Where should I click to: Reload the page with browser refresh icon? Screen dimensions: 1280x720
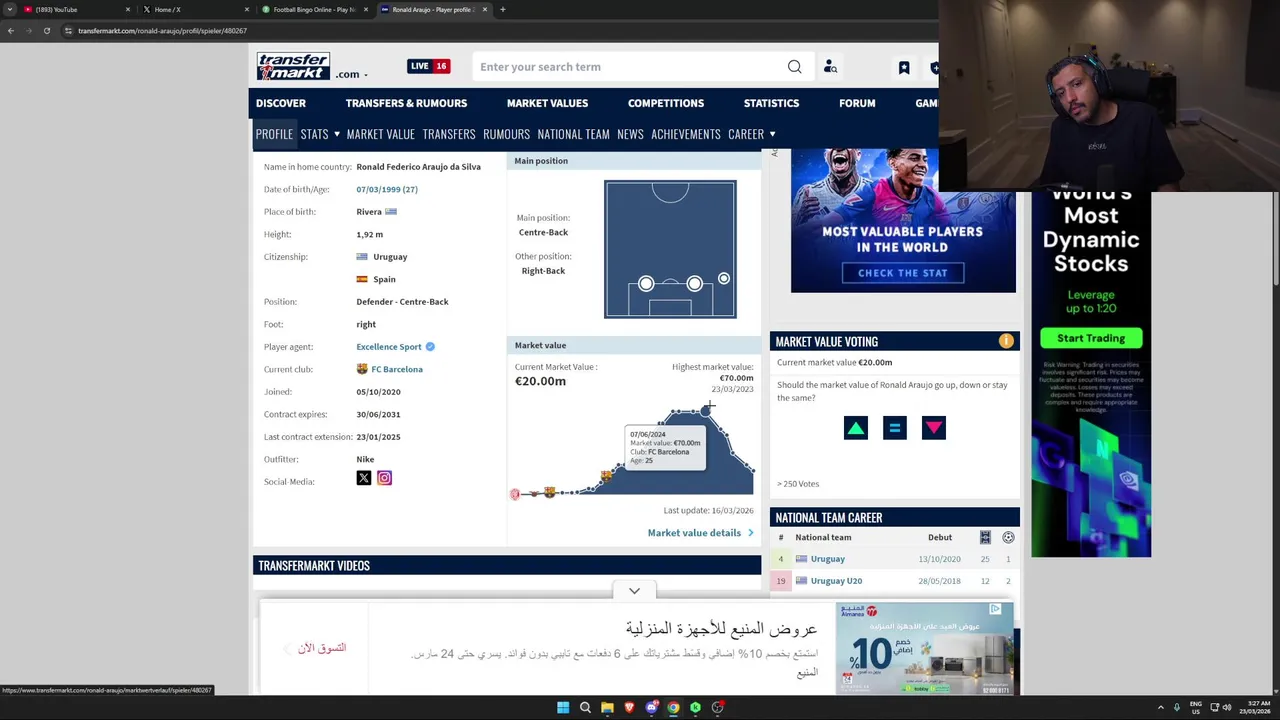(46, 31)
